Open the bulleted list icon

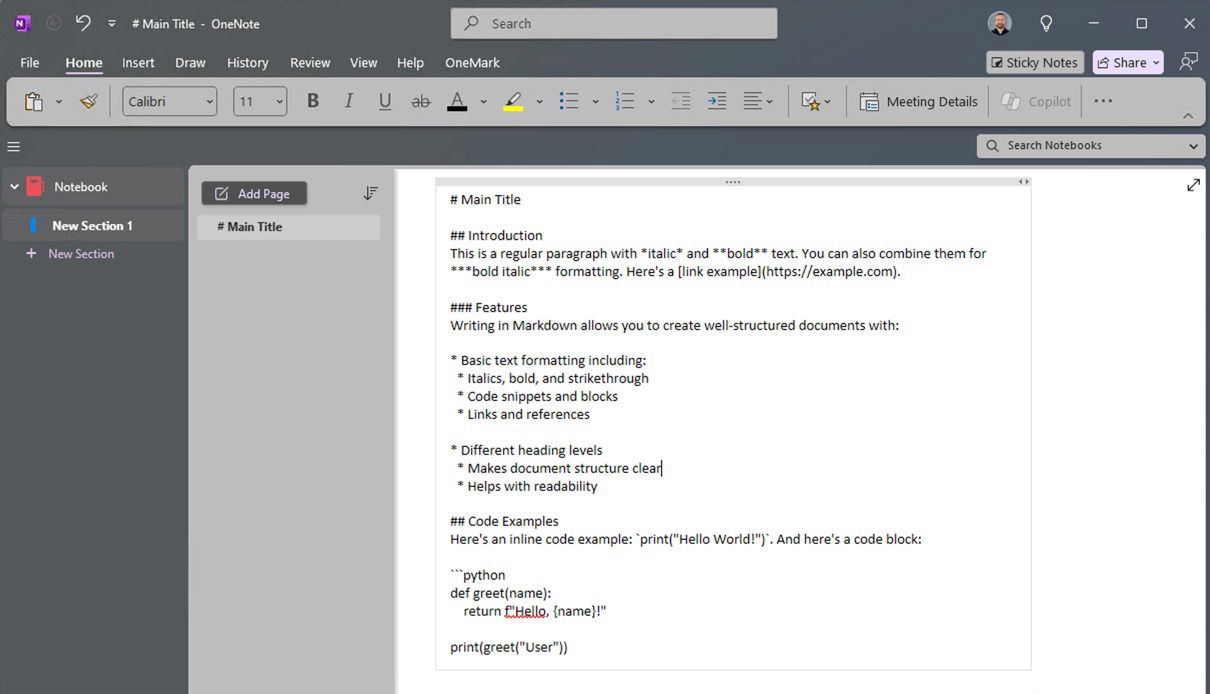click(x=568, y=101)
